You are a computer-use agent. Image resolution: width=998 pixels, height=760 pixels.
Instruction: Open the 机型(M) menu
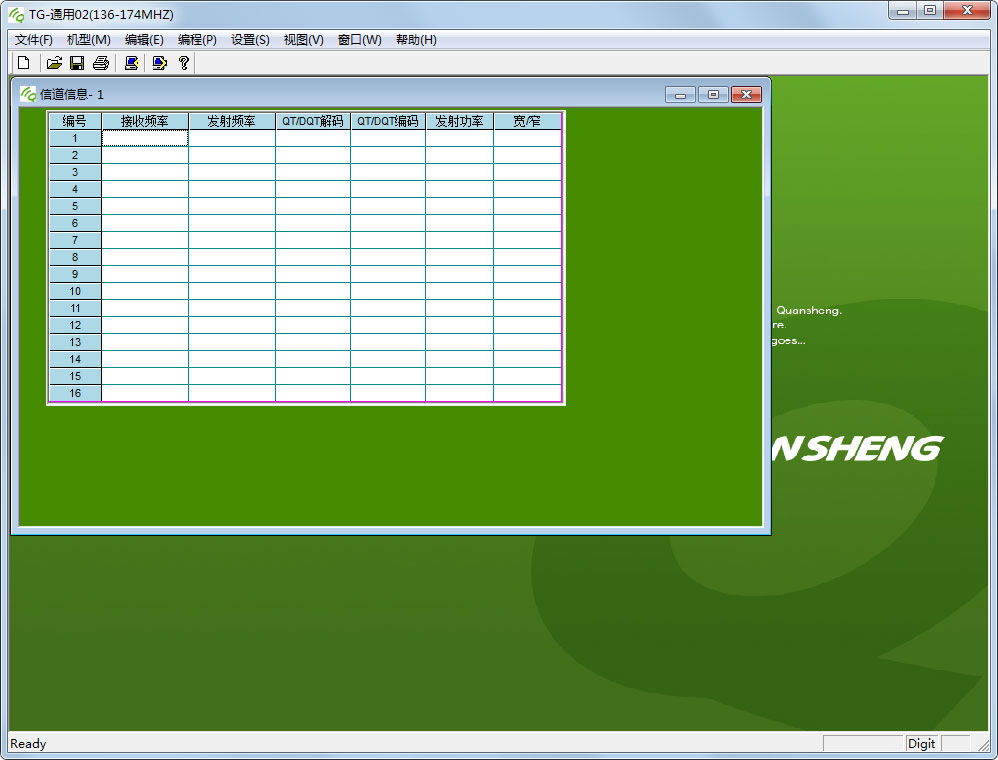(88, 40)
